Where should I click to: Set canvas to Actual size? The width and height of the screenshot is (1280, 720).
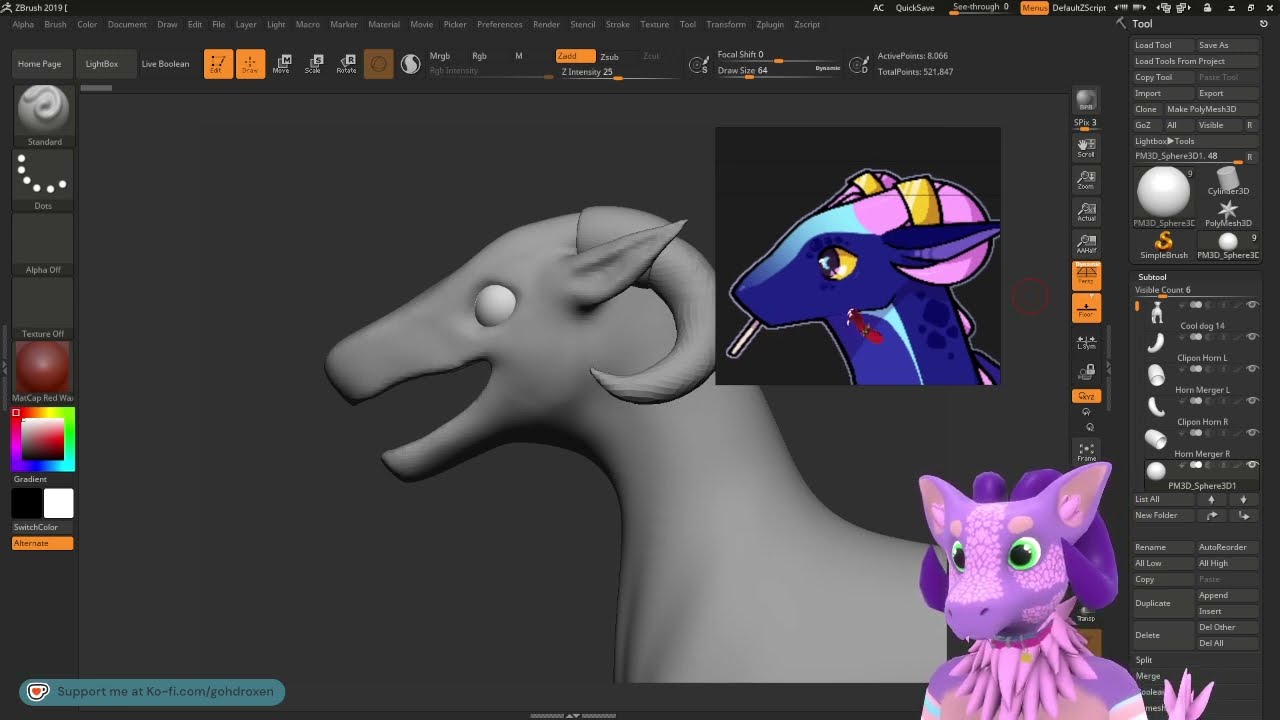pos(1086,212)
